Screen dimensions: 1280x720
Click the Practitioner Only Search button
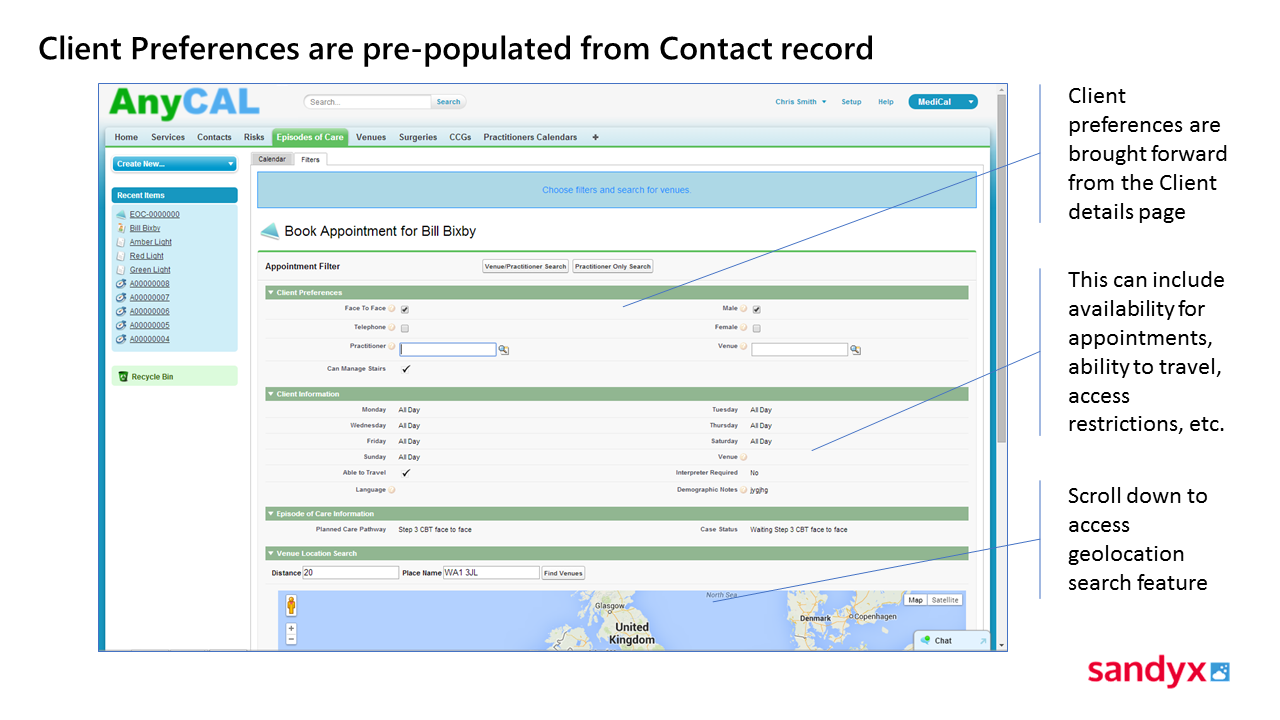[x=613, y=266]
